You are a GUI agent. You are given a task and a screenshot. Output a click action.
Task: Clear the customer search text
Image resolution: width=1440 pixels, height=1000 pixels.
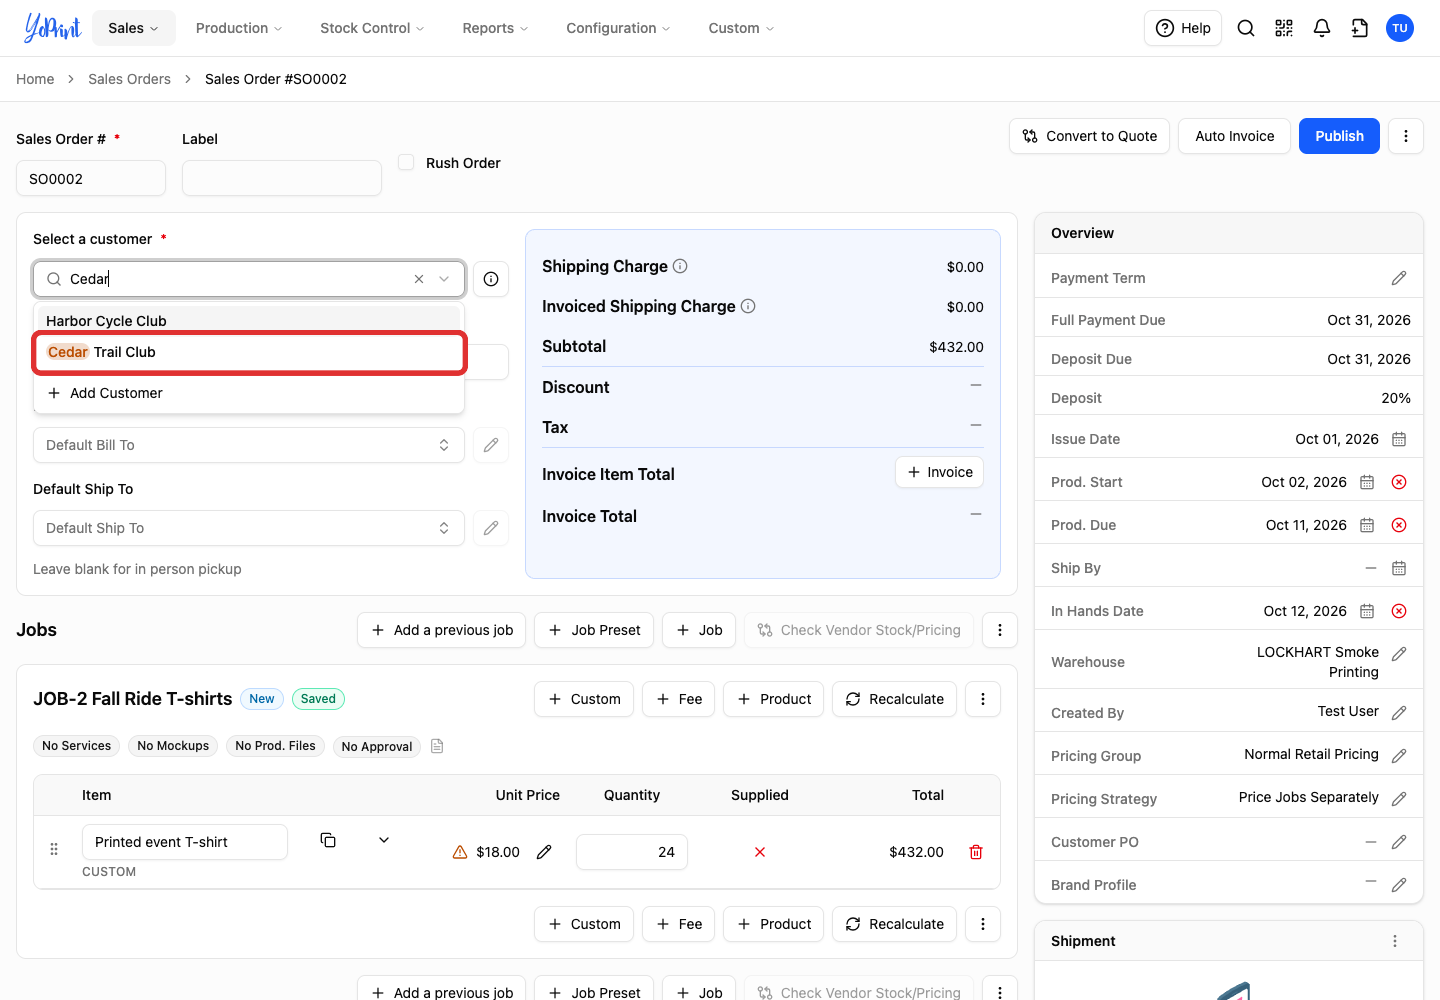click(x=419, y=279)
